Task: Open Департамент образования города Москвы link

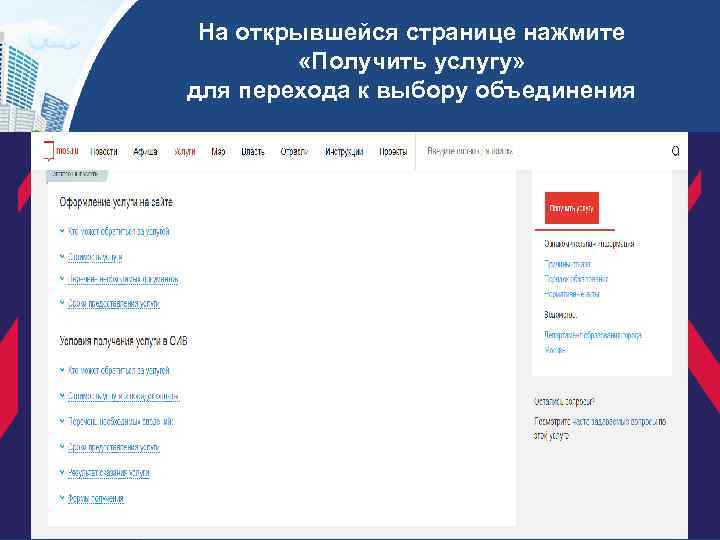Action: pos(592,342)
